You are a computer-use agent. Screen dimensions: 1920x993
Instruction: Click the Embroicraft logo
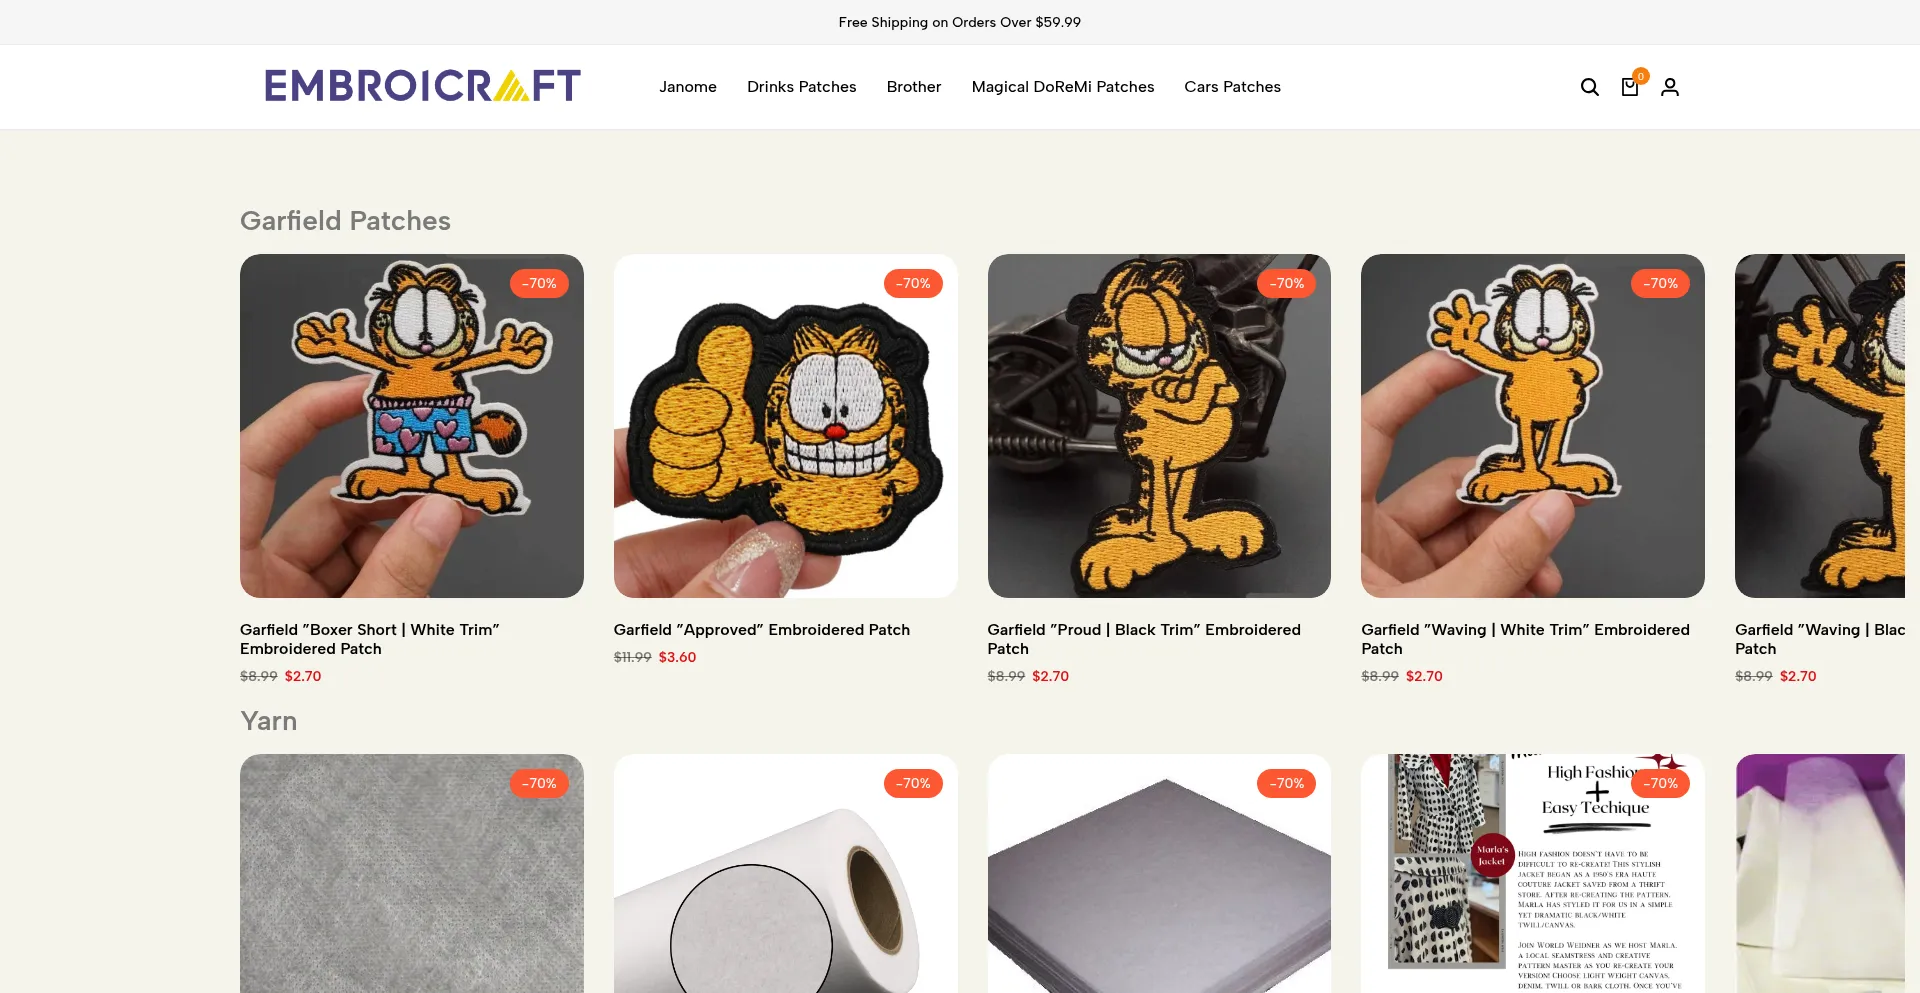point(422,86)
